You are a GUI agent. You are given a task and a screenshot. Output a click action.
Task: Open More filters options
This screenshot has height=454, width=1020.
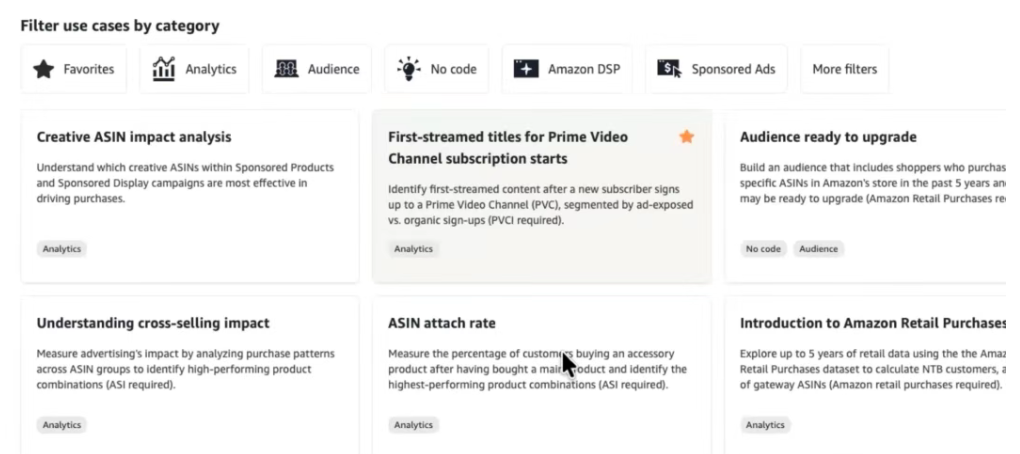pos(844,69)
